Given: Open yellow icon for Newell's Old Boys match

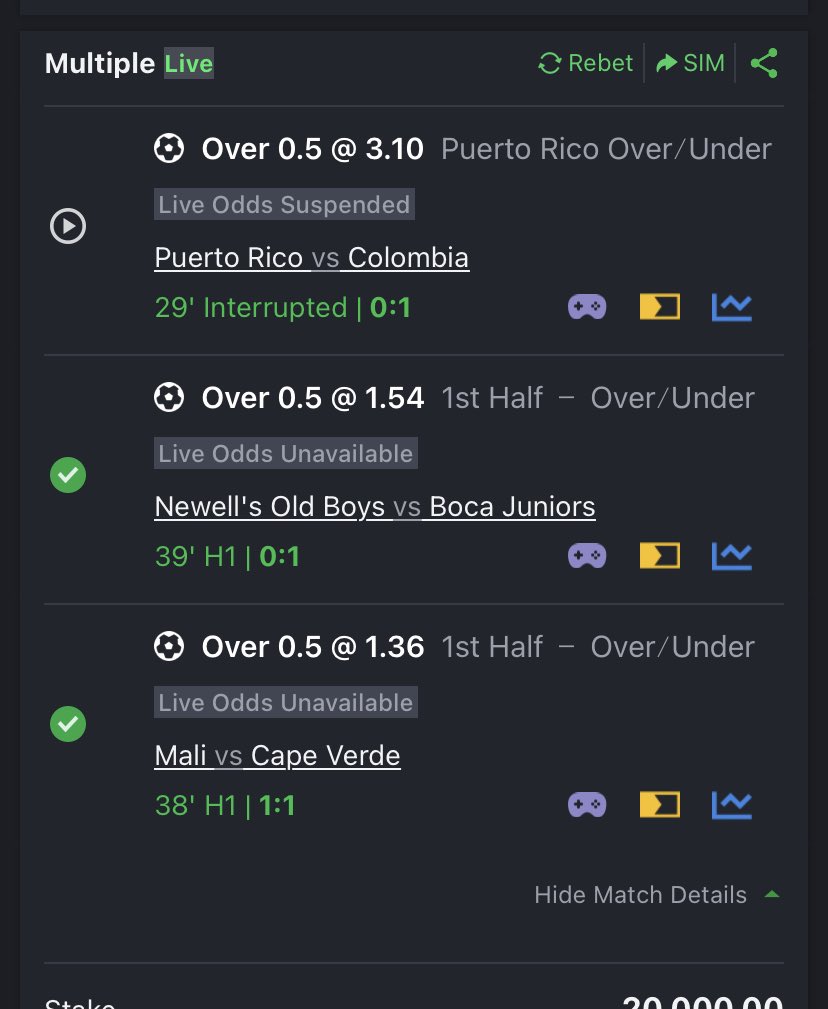Looking at the screenshot, I should [x=659, y=556].
